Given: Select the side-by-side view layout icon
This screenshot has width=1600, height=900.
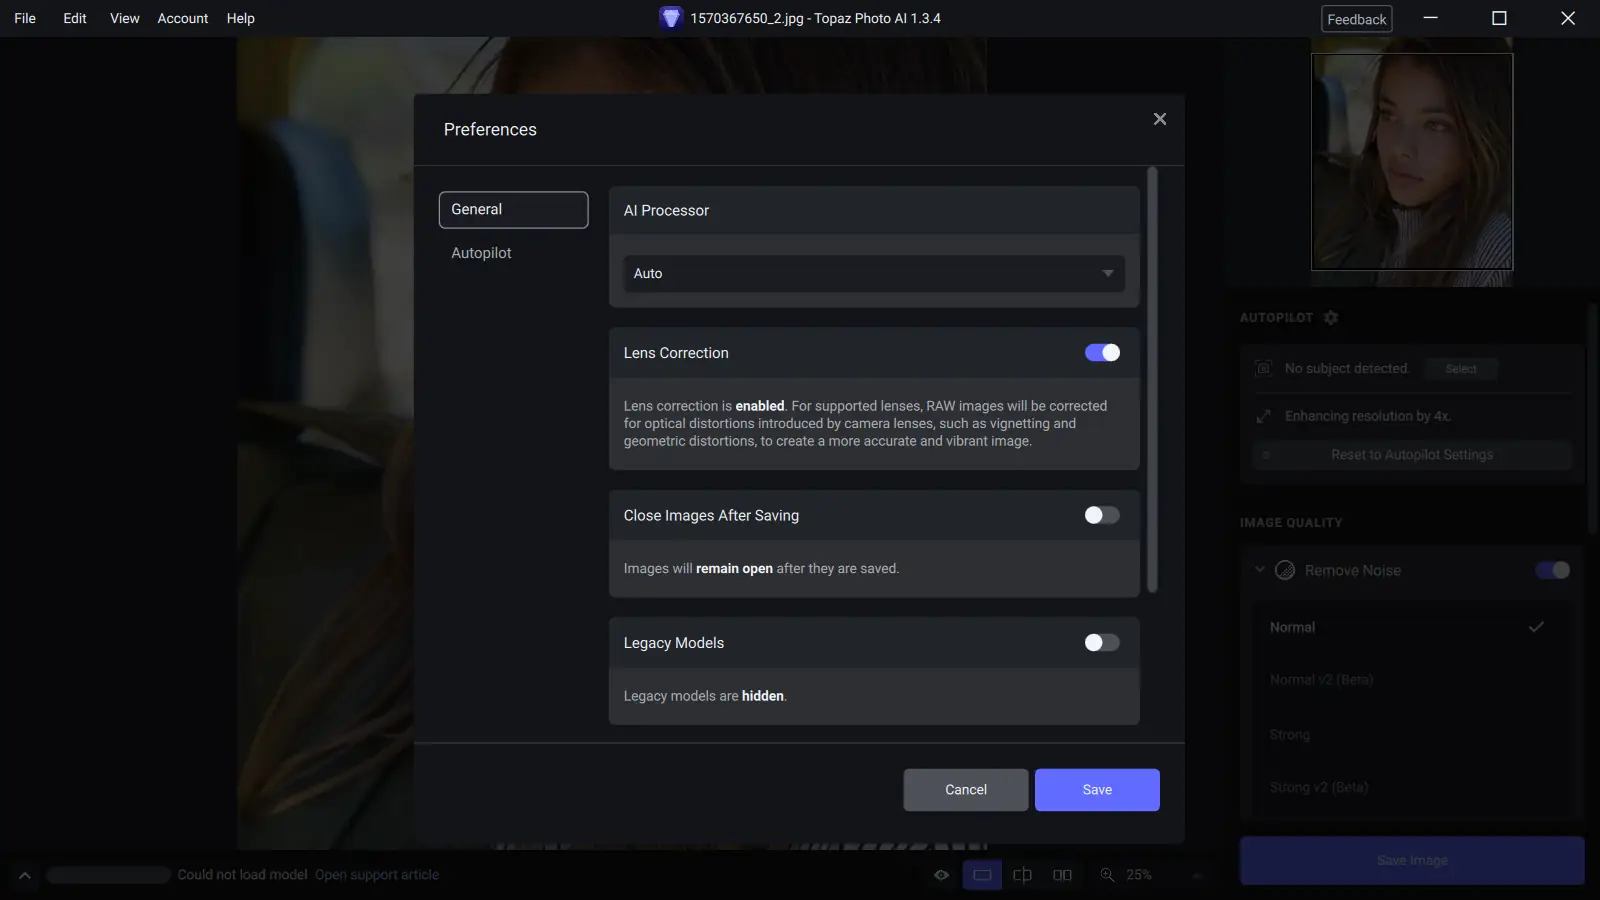Looking at the screenshot, I should (1062, 875).
